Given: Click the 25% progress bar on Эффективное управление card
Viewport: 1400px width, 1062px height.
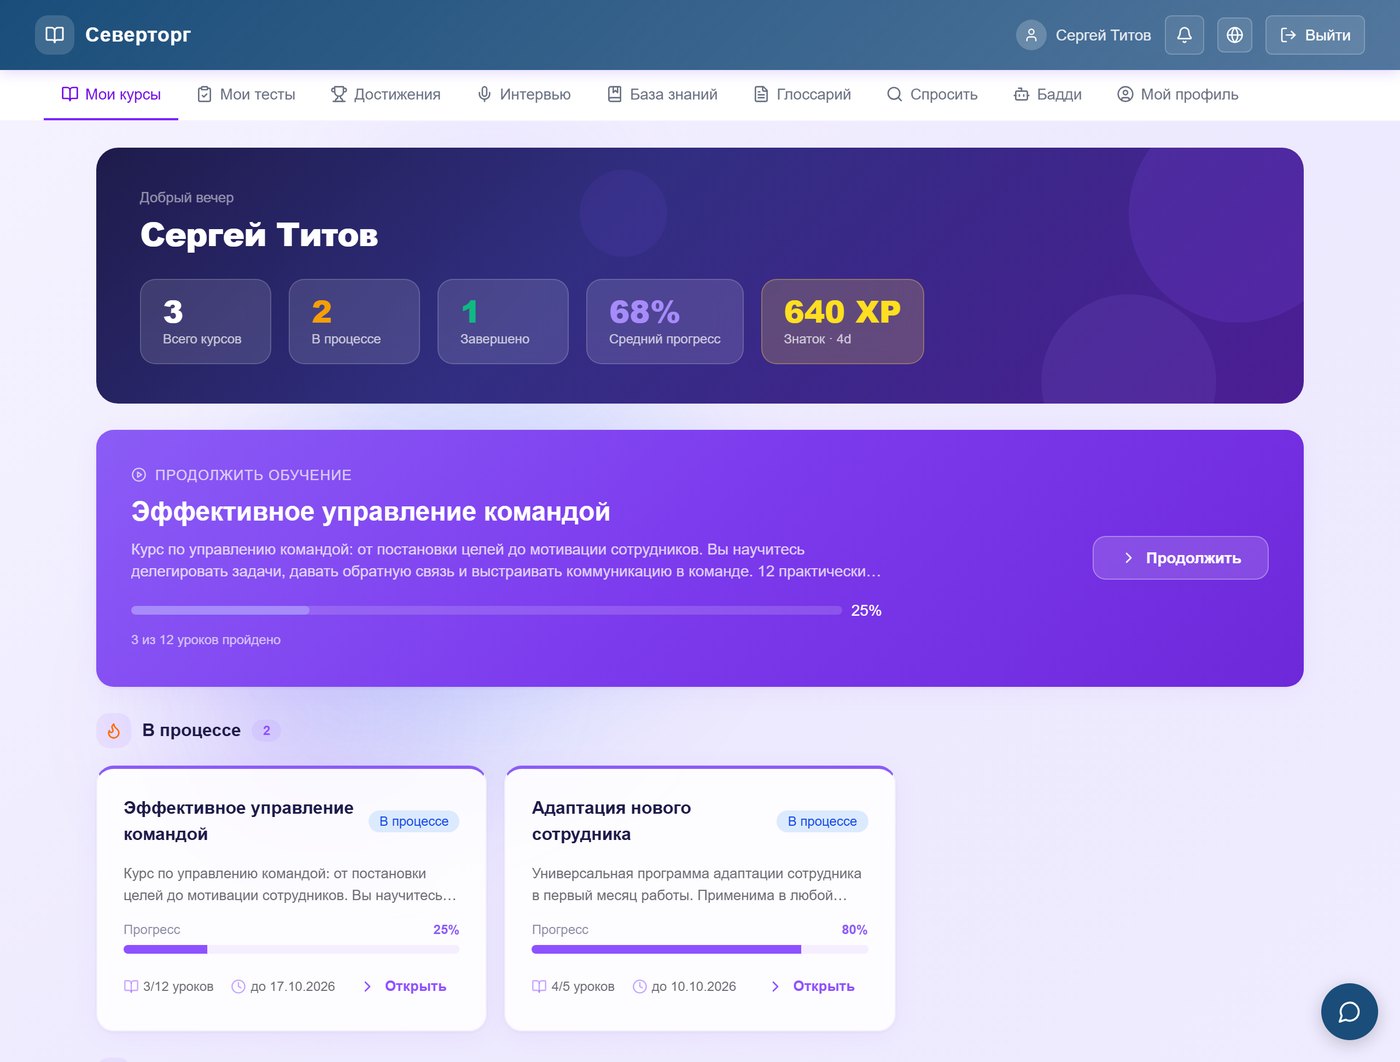Looking at the screenshot, I should (291, 949).
